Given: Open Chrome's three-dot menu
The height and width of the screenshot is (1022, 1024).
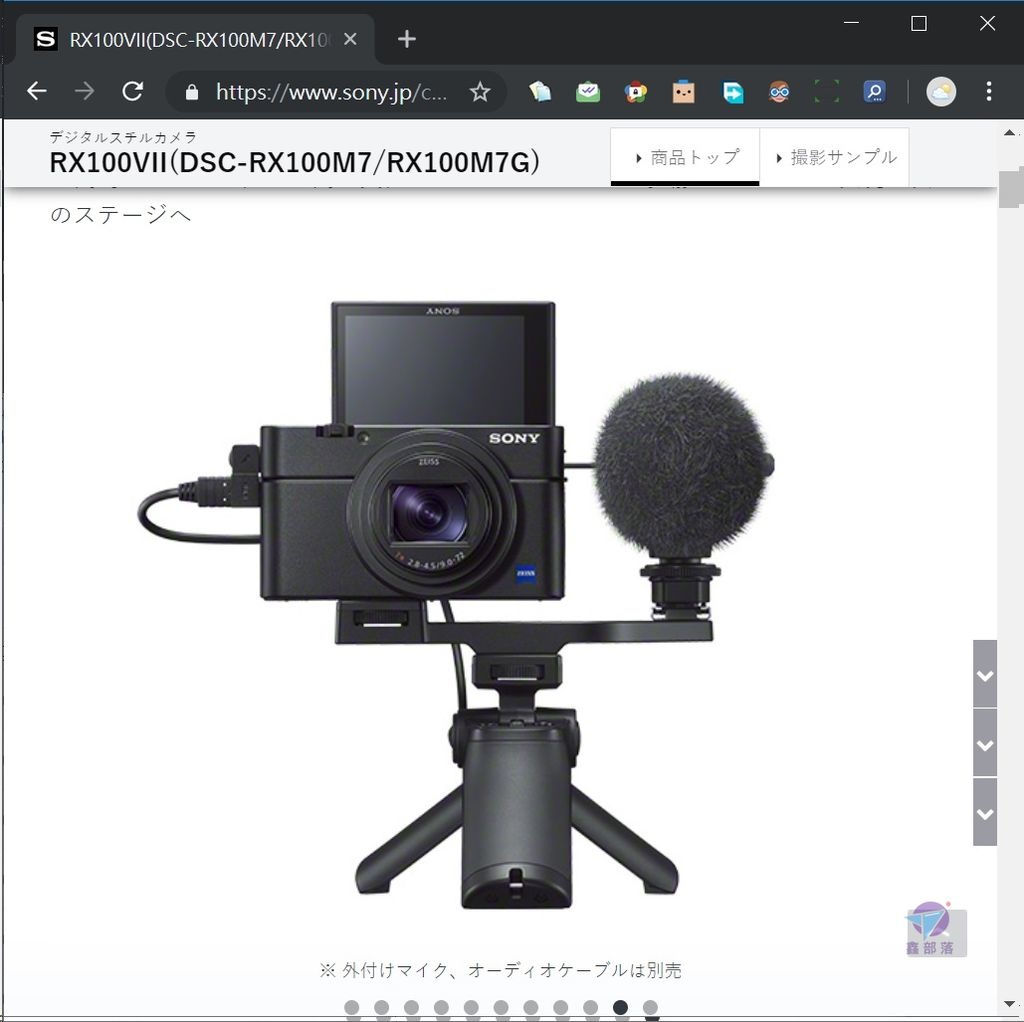Looking at the screenshot, I should pyautogui.click(x=989, y=91).
